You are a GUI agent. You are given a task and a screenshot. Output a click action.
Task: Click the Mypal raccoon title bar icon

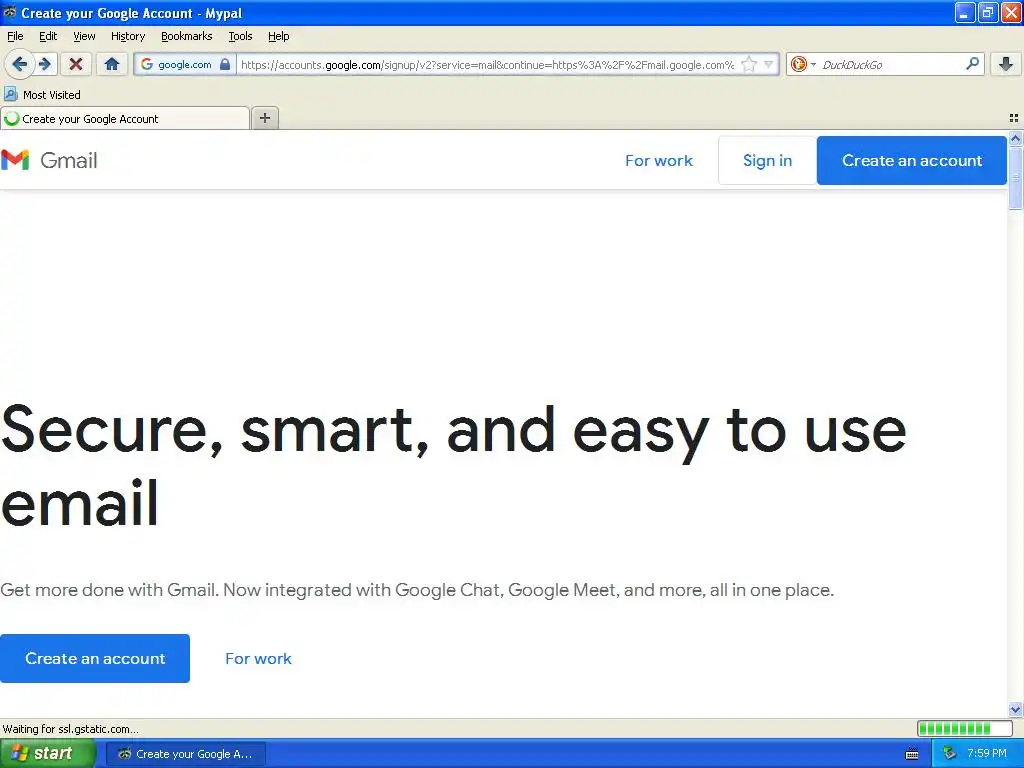[x=10, y=12]
